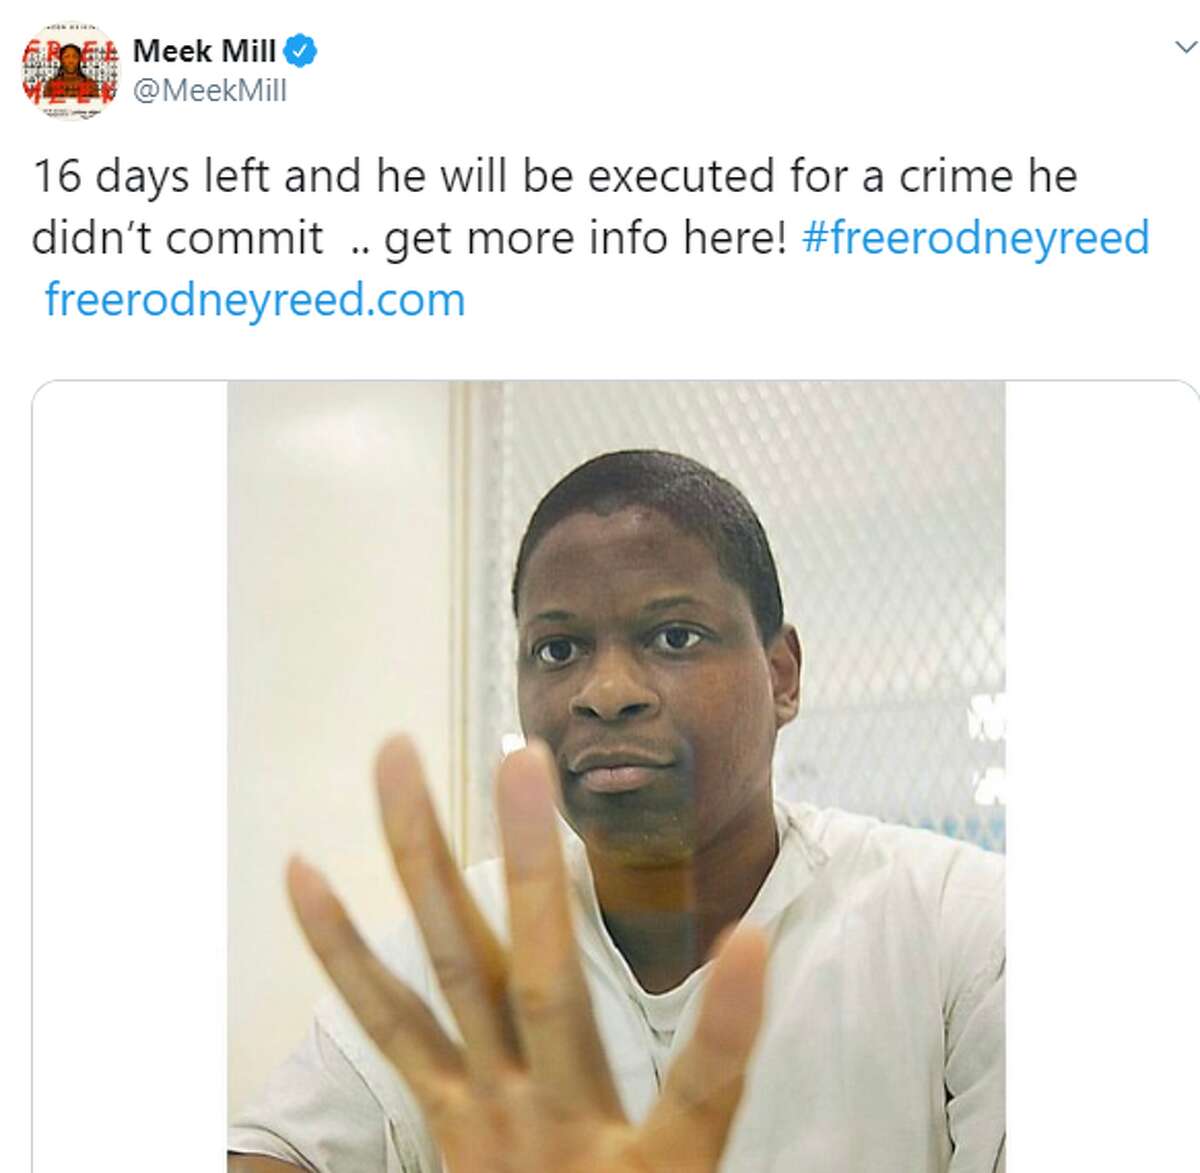Visit the @MeekMill handle link
The width and height of the screenshot is (1200, 1173).
point(210,90)
